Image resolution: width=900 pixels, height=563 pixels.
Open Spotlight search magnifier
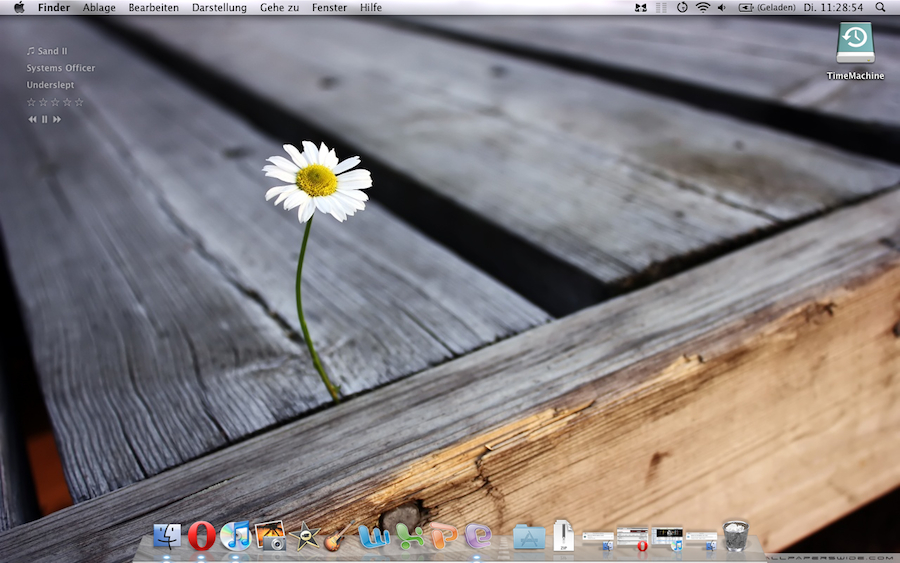pos(880,7)
